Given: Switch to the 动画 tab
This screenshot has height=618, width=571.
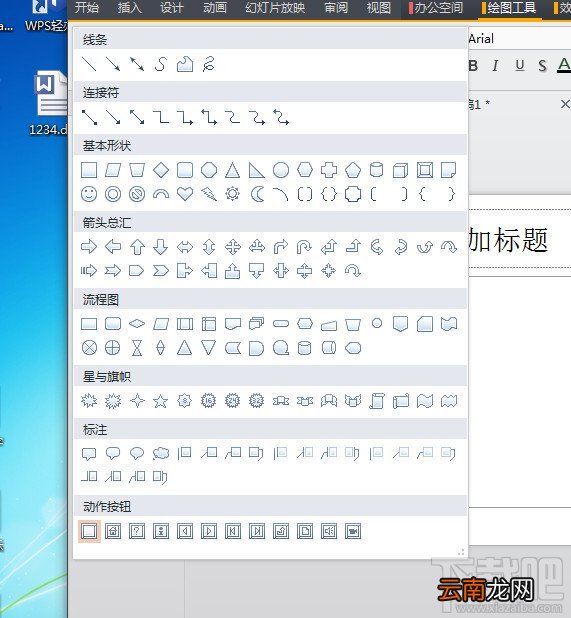Looking at the screenshot, I should coord(215,7).
